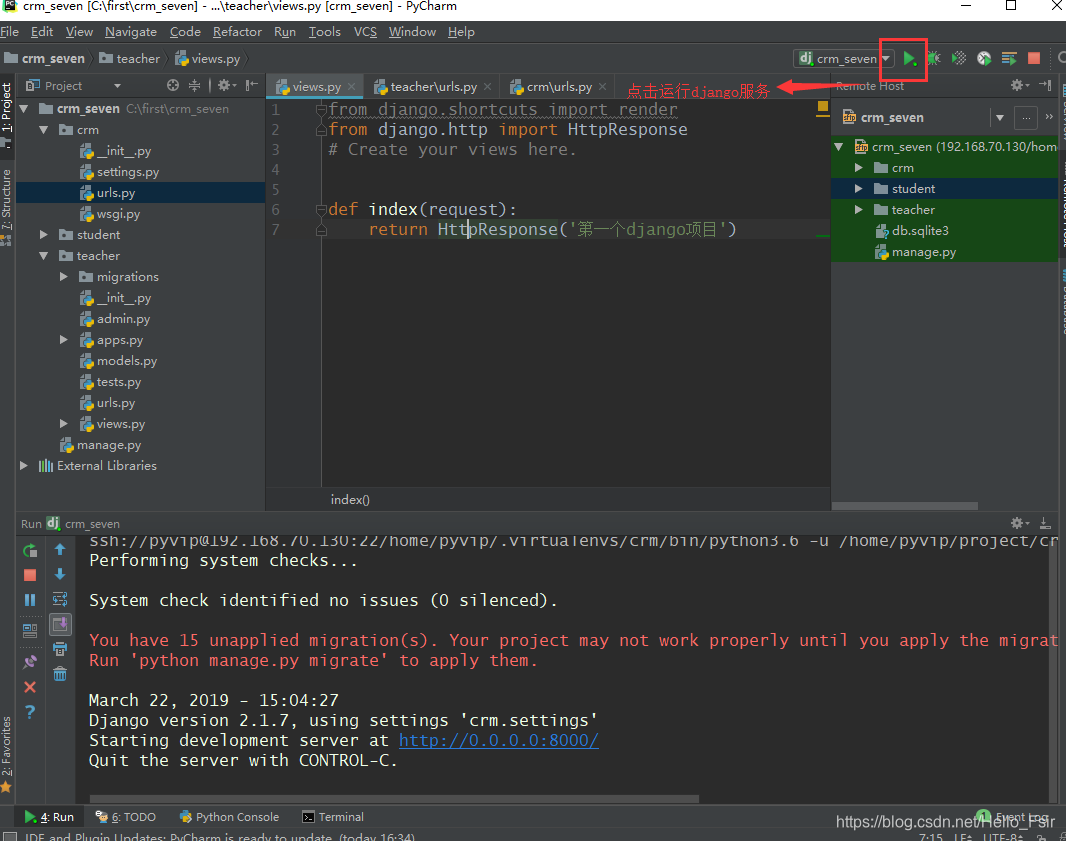Toggle the 4: Run tool window button
The image size is (1066, 841).
tap(49, 817)
